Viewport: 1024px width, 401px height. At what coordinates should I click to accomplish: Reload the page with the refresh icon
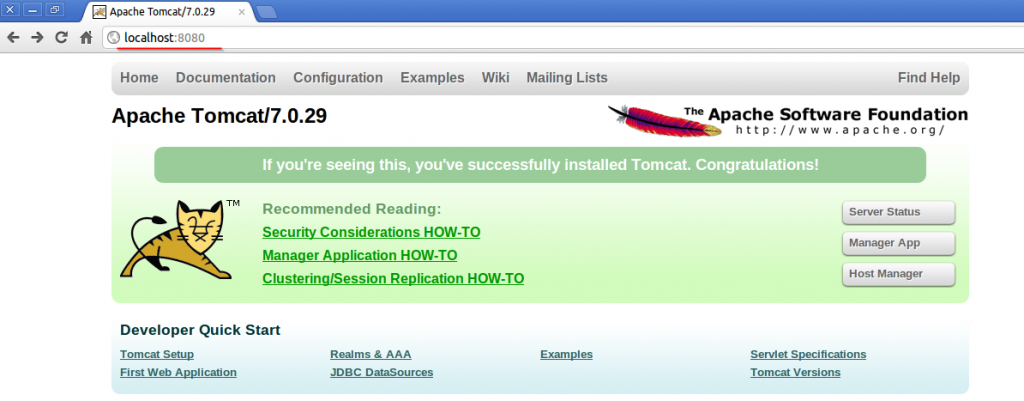pyautogui.click(x=61, y=38)
